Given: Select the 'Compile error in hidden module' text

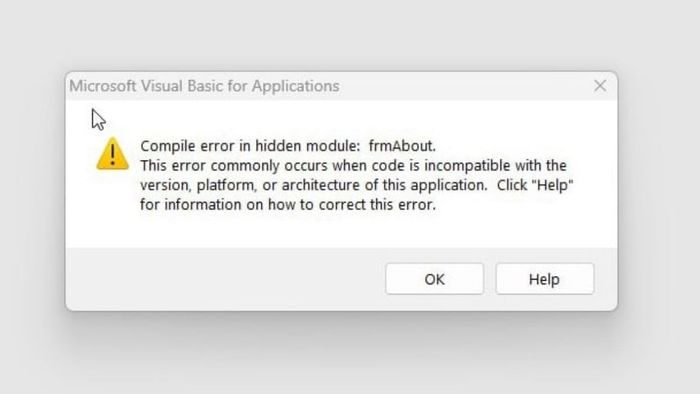Looking at the screenshot, I should [250, 146].
